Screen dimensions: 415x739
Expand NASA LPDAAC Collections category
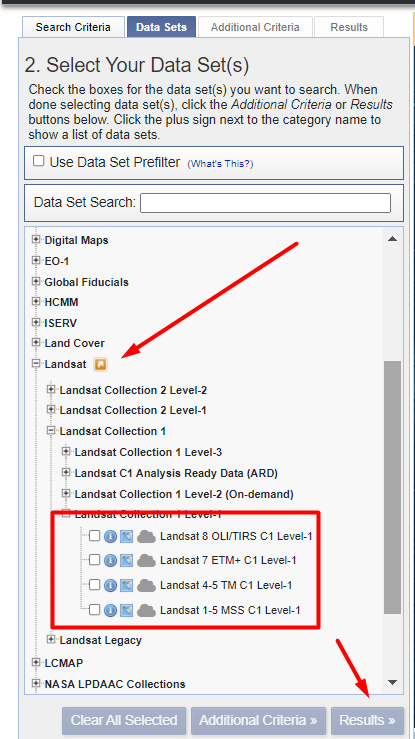click(x=36, y=683)
